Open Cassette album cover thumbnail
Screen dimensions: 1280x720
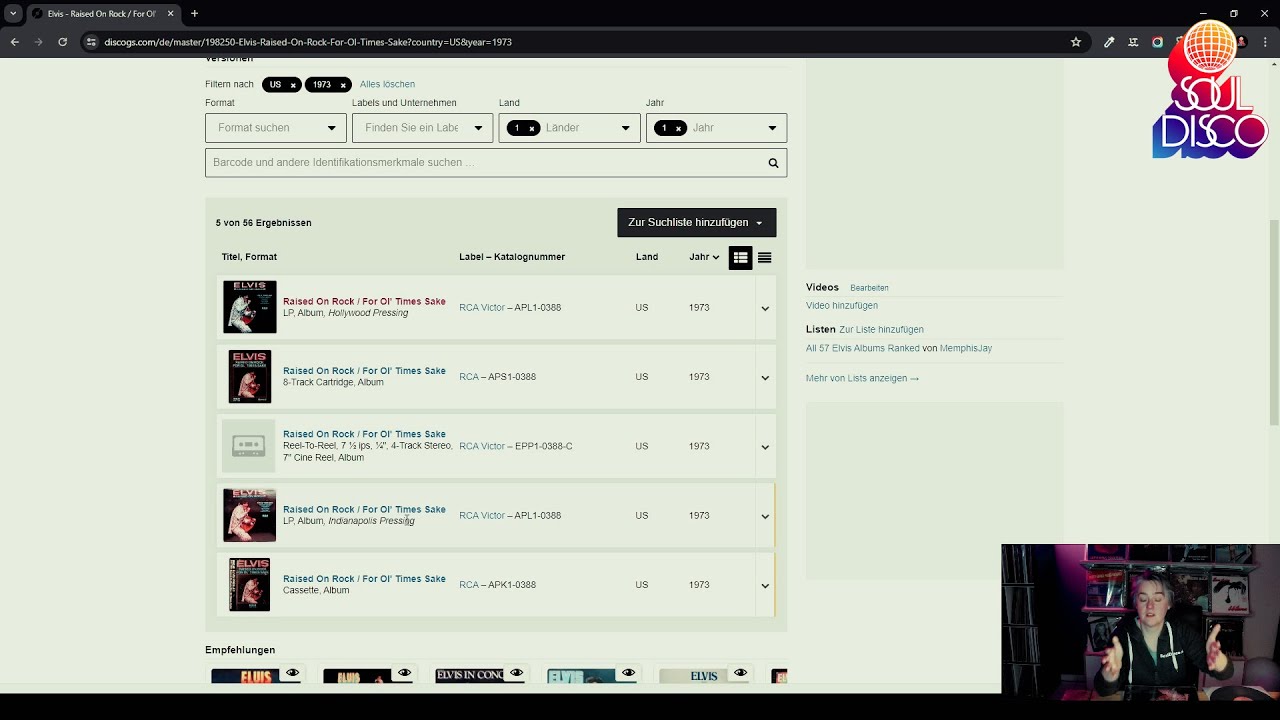(x=249, y=584)
